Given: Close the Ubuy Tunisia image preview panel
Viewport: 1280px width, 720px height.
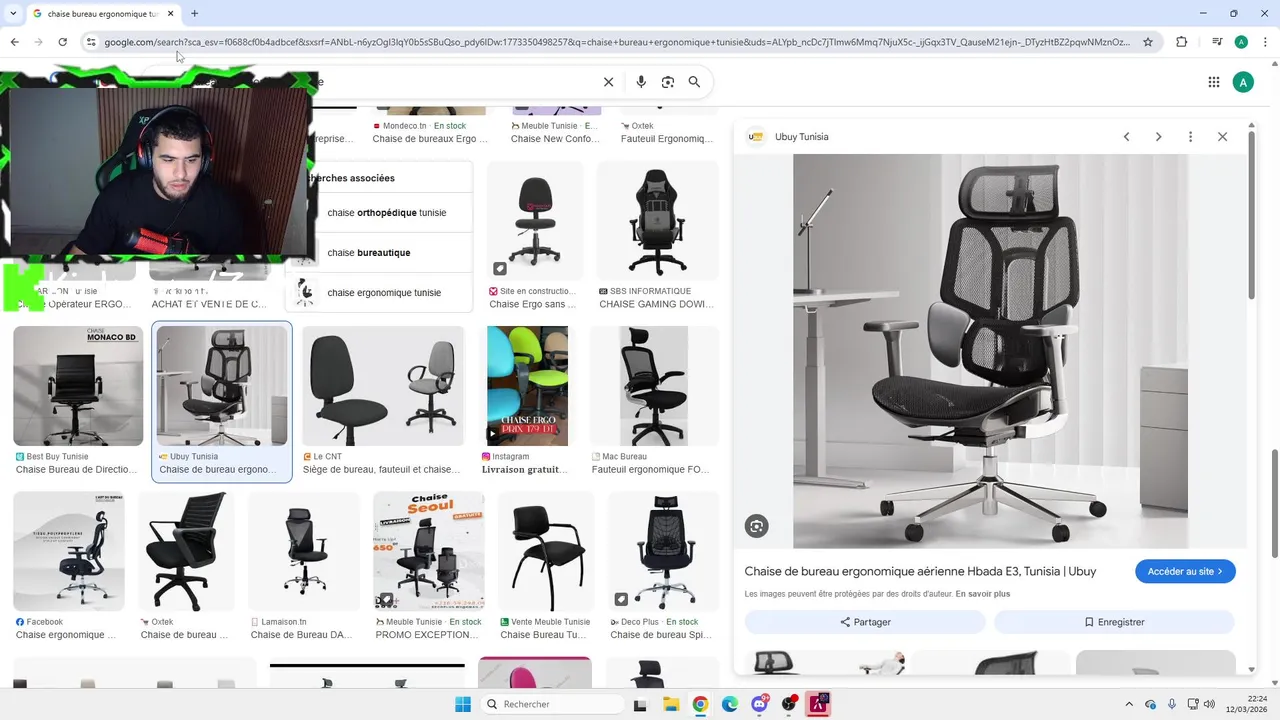Looking at the screenshot, I should [1222, 137].
